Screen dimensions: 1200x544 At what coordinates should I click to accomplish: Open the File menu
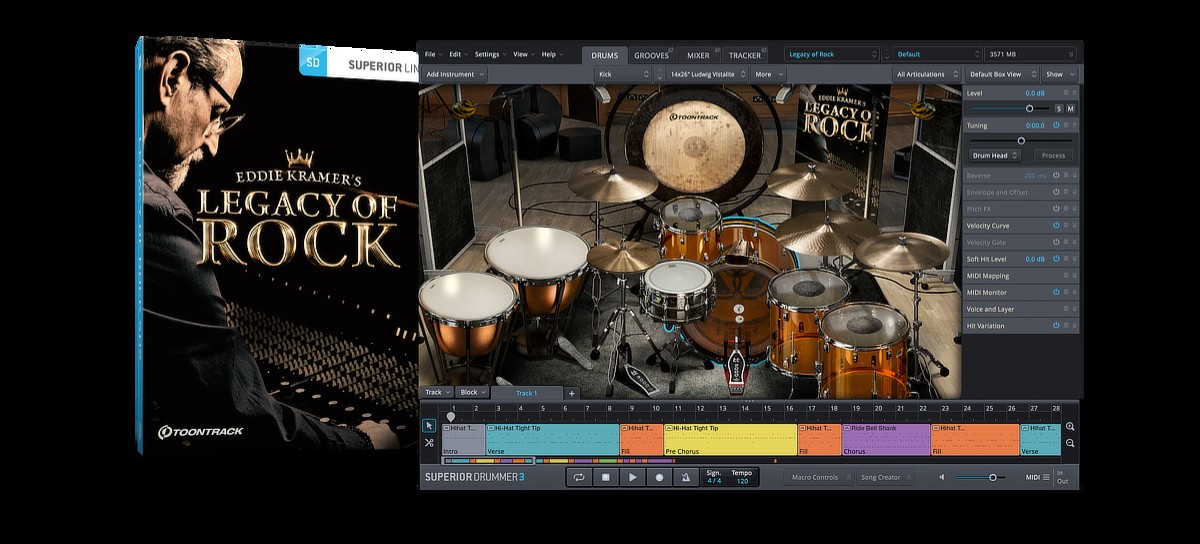click(433, 54)
